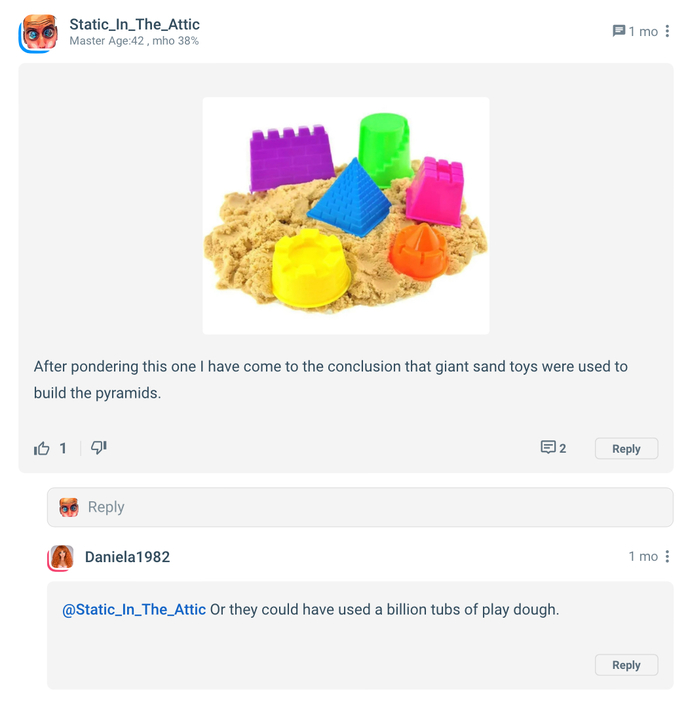
Task: Open Static_In_The_Attic username link
Action: [x=135, y=24]
